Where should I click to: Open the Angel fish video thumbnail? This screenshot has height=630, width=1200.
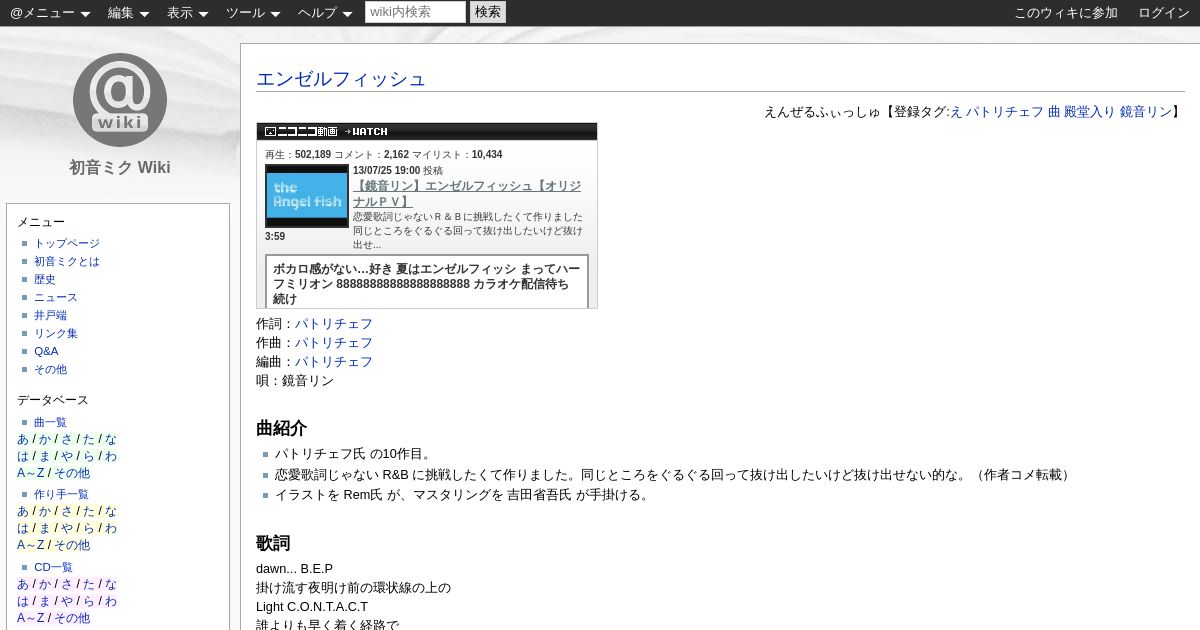click(306, 196)
